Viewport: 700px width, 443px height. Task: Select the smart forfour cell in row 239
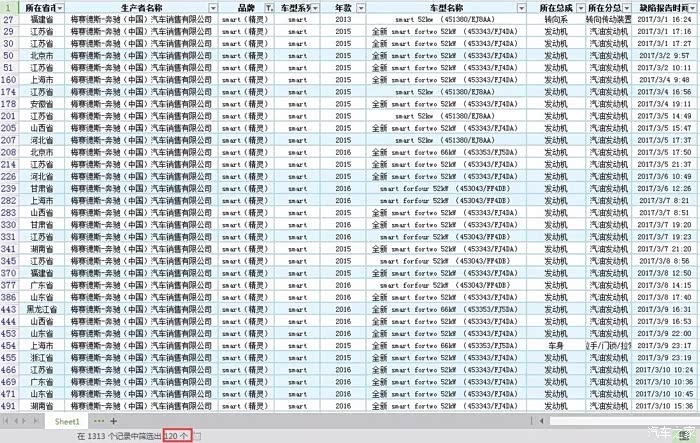click(445, 188)
